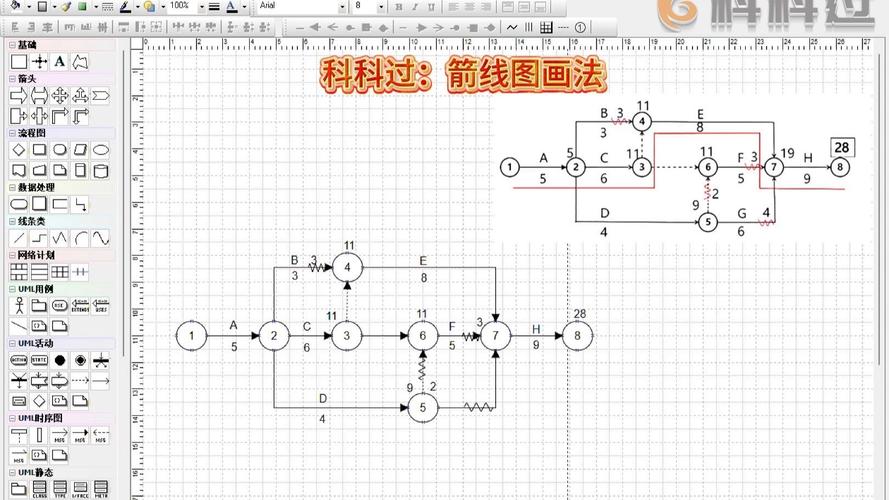The width and height of the screenshot is (889, 500).
Task: Select the text 'A' tool in 基础 palette
Action: click(60, 62)
